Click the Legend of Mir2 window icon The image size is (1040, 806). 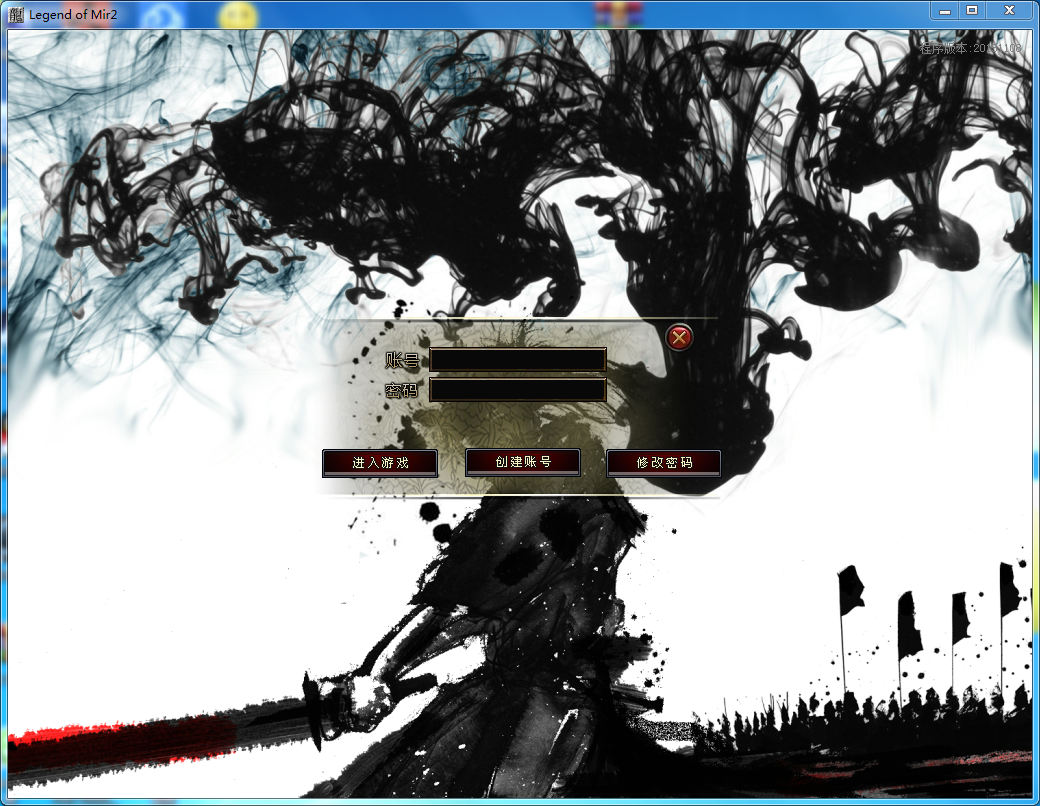16,14
